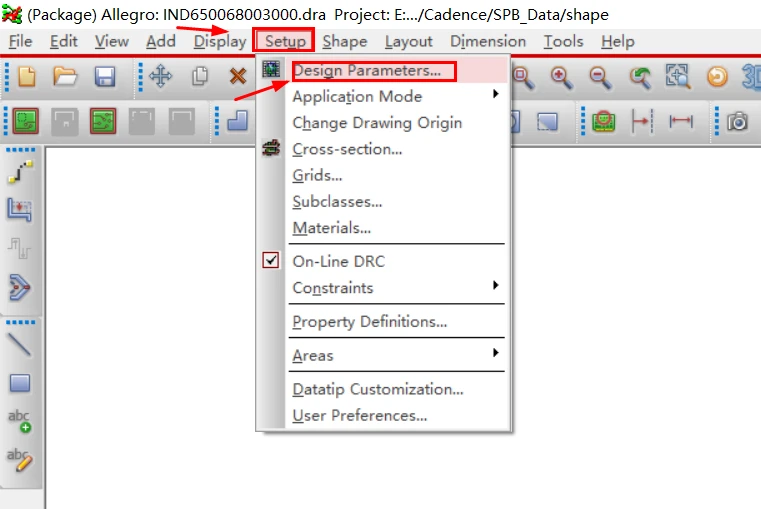Open the Layout menu

click(409, 42)
